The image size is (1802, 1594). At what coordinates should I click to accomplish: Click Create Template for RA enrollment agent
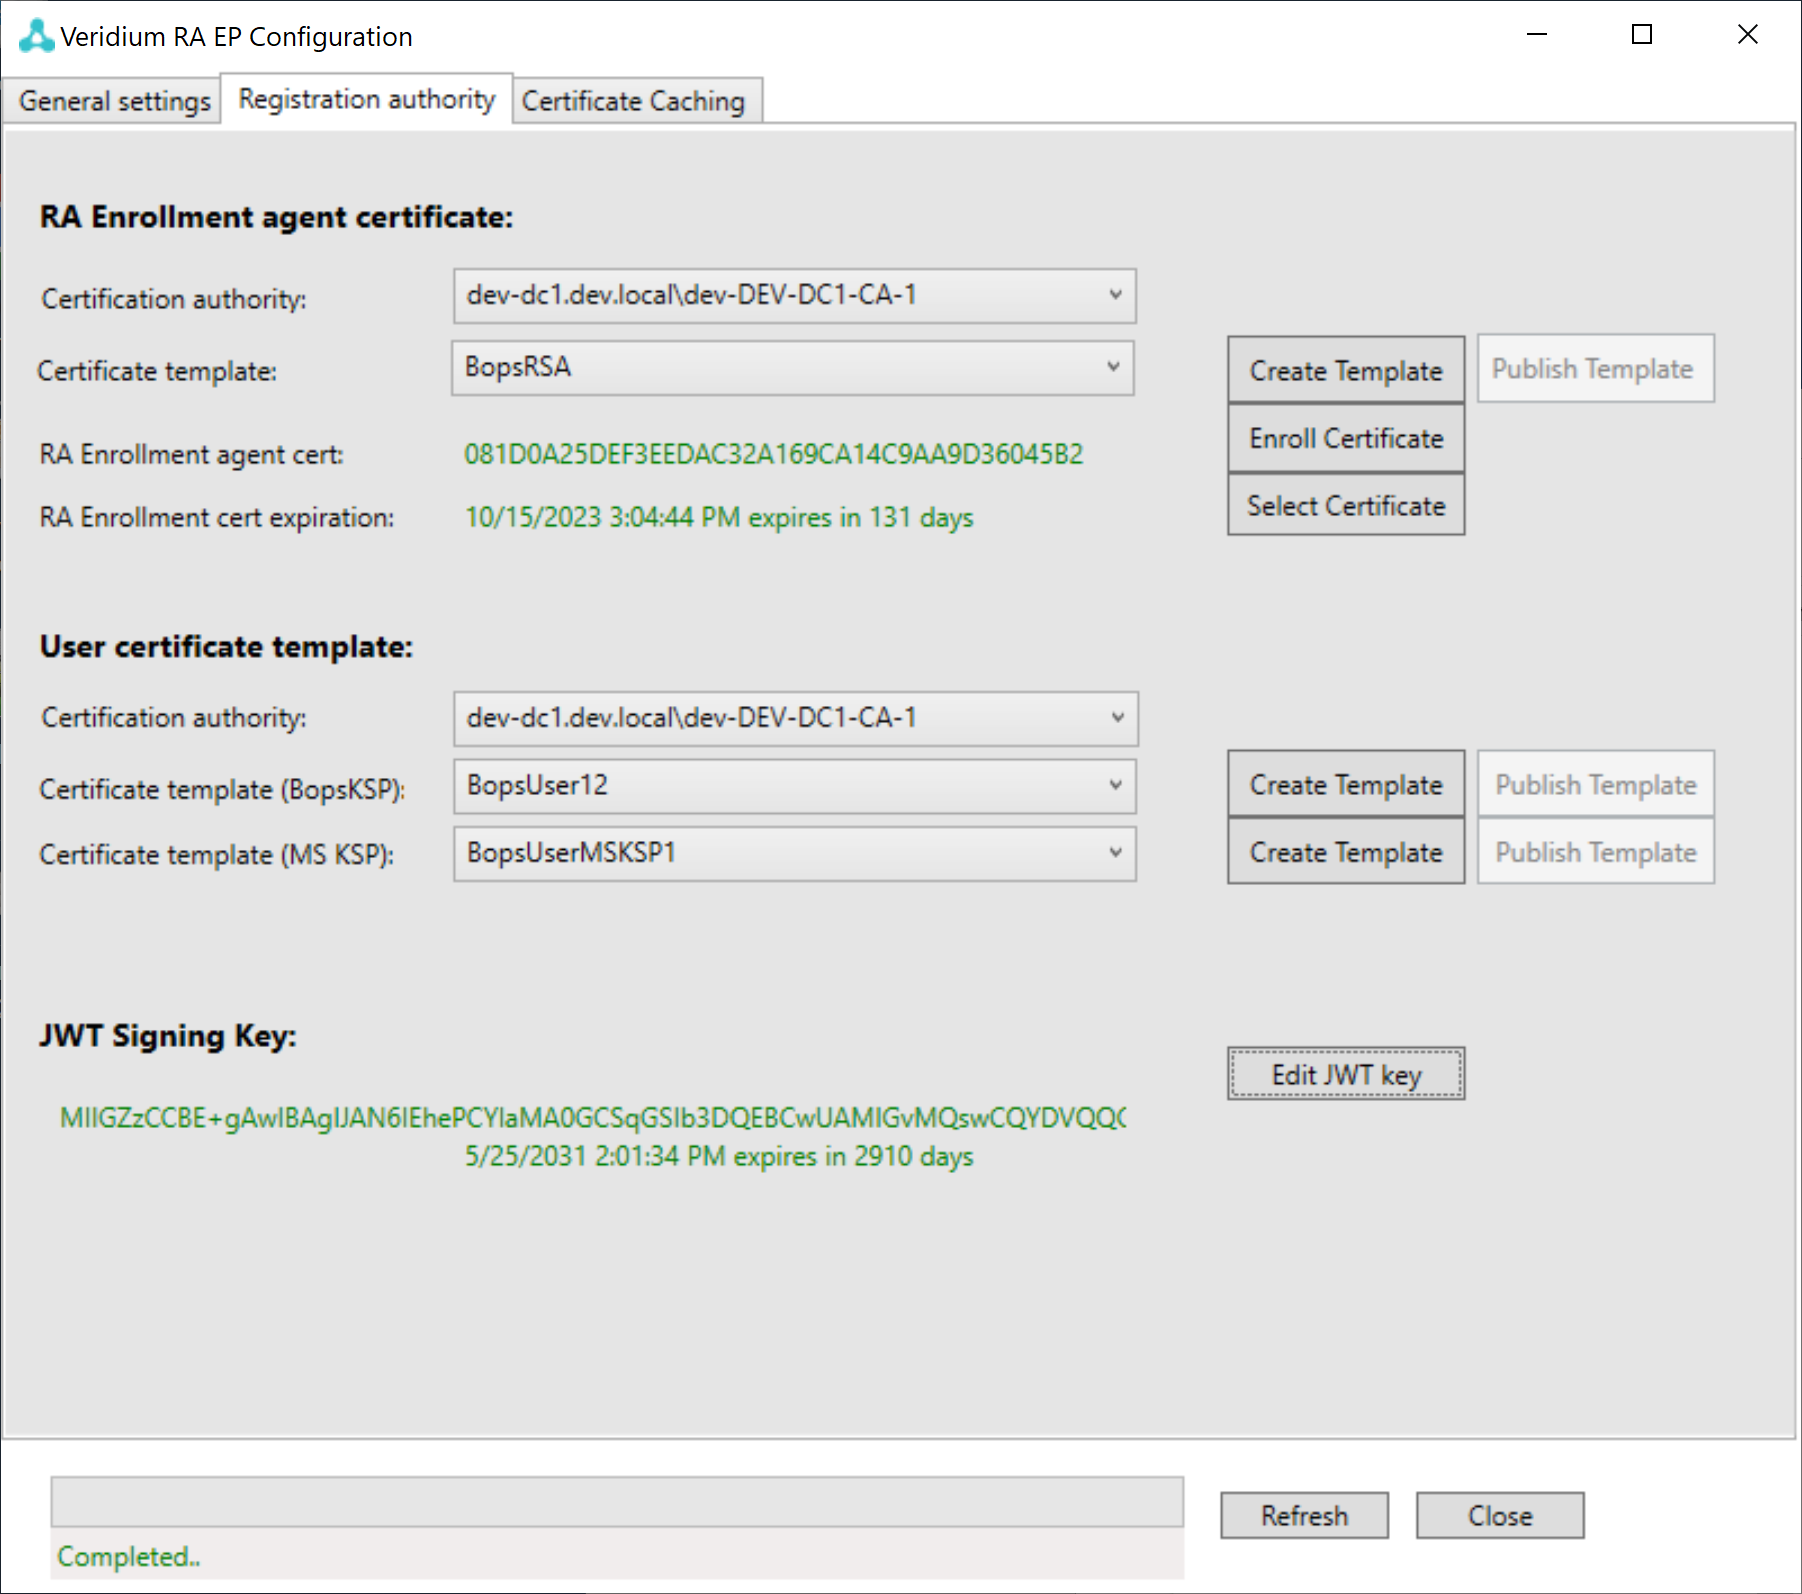(x=1345, y=370)
